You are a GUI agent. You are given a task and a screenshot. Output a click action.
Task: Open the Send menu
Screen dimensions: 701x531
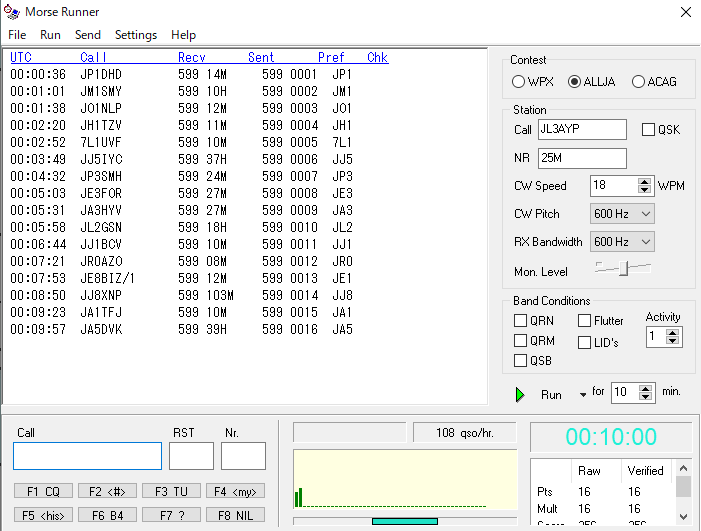(x=88, y=35)
